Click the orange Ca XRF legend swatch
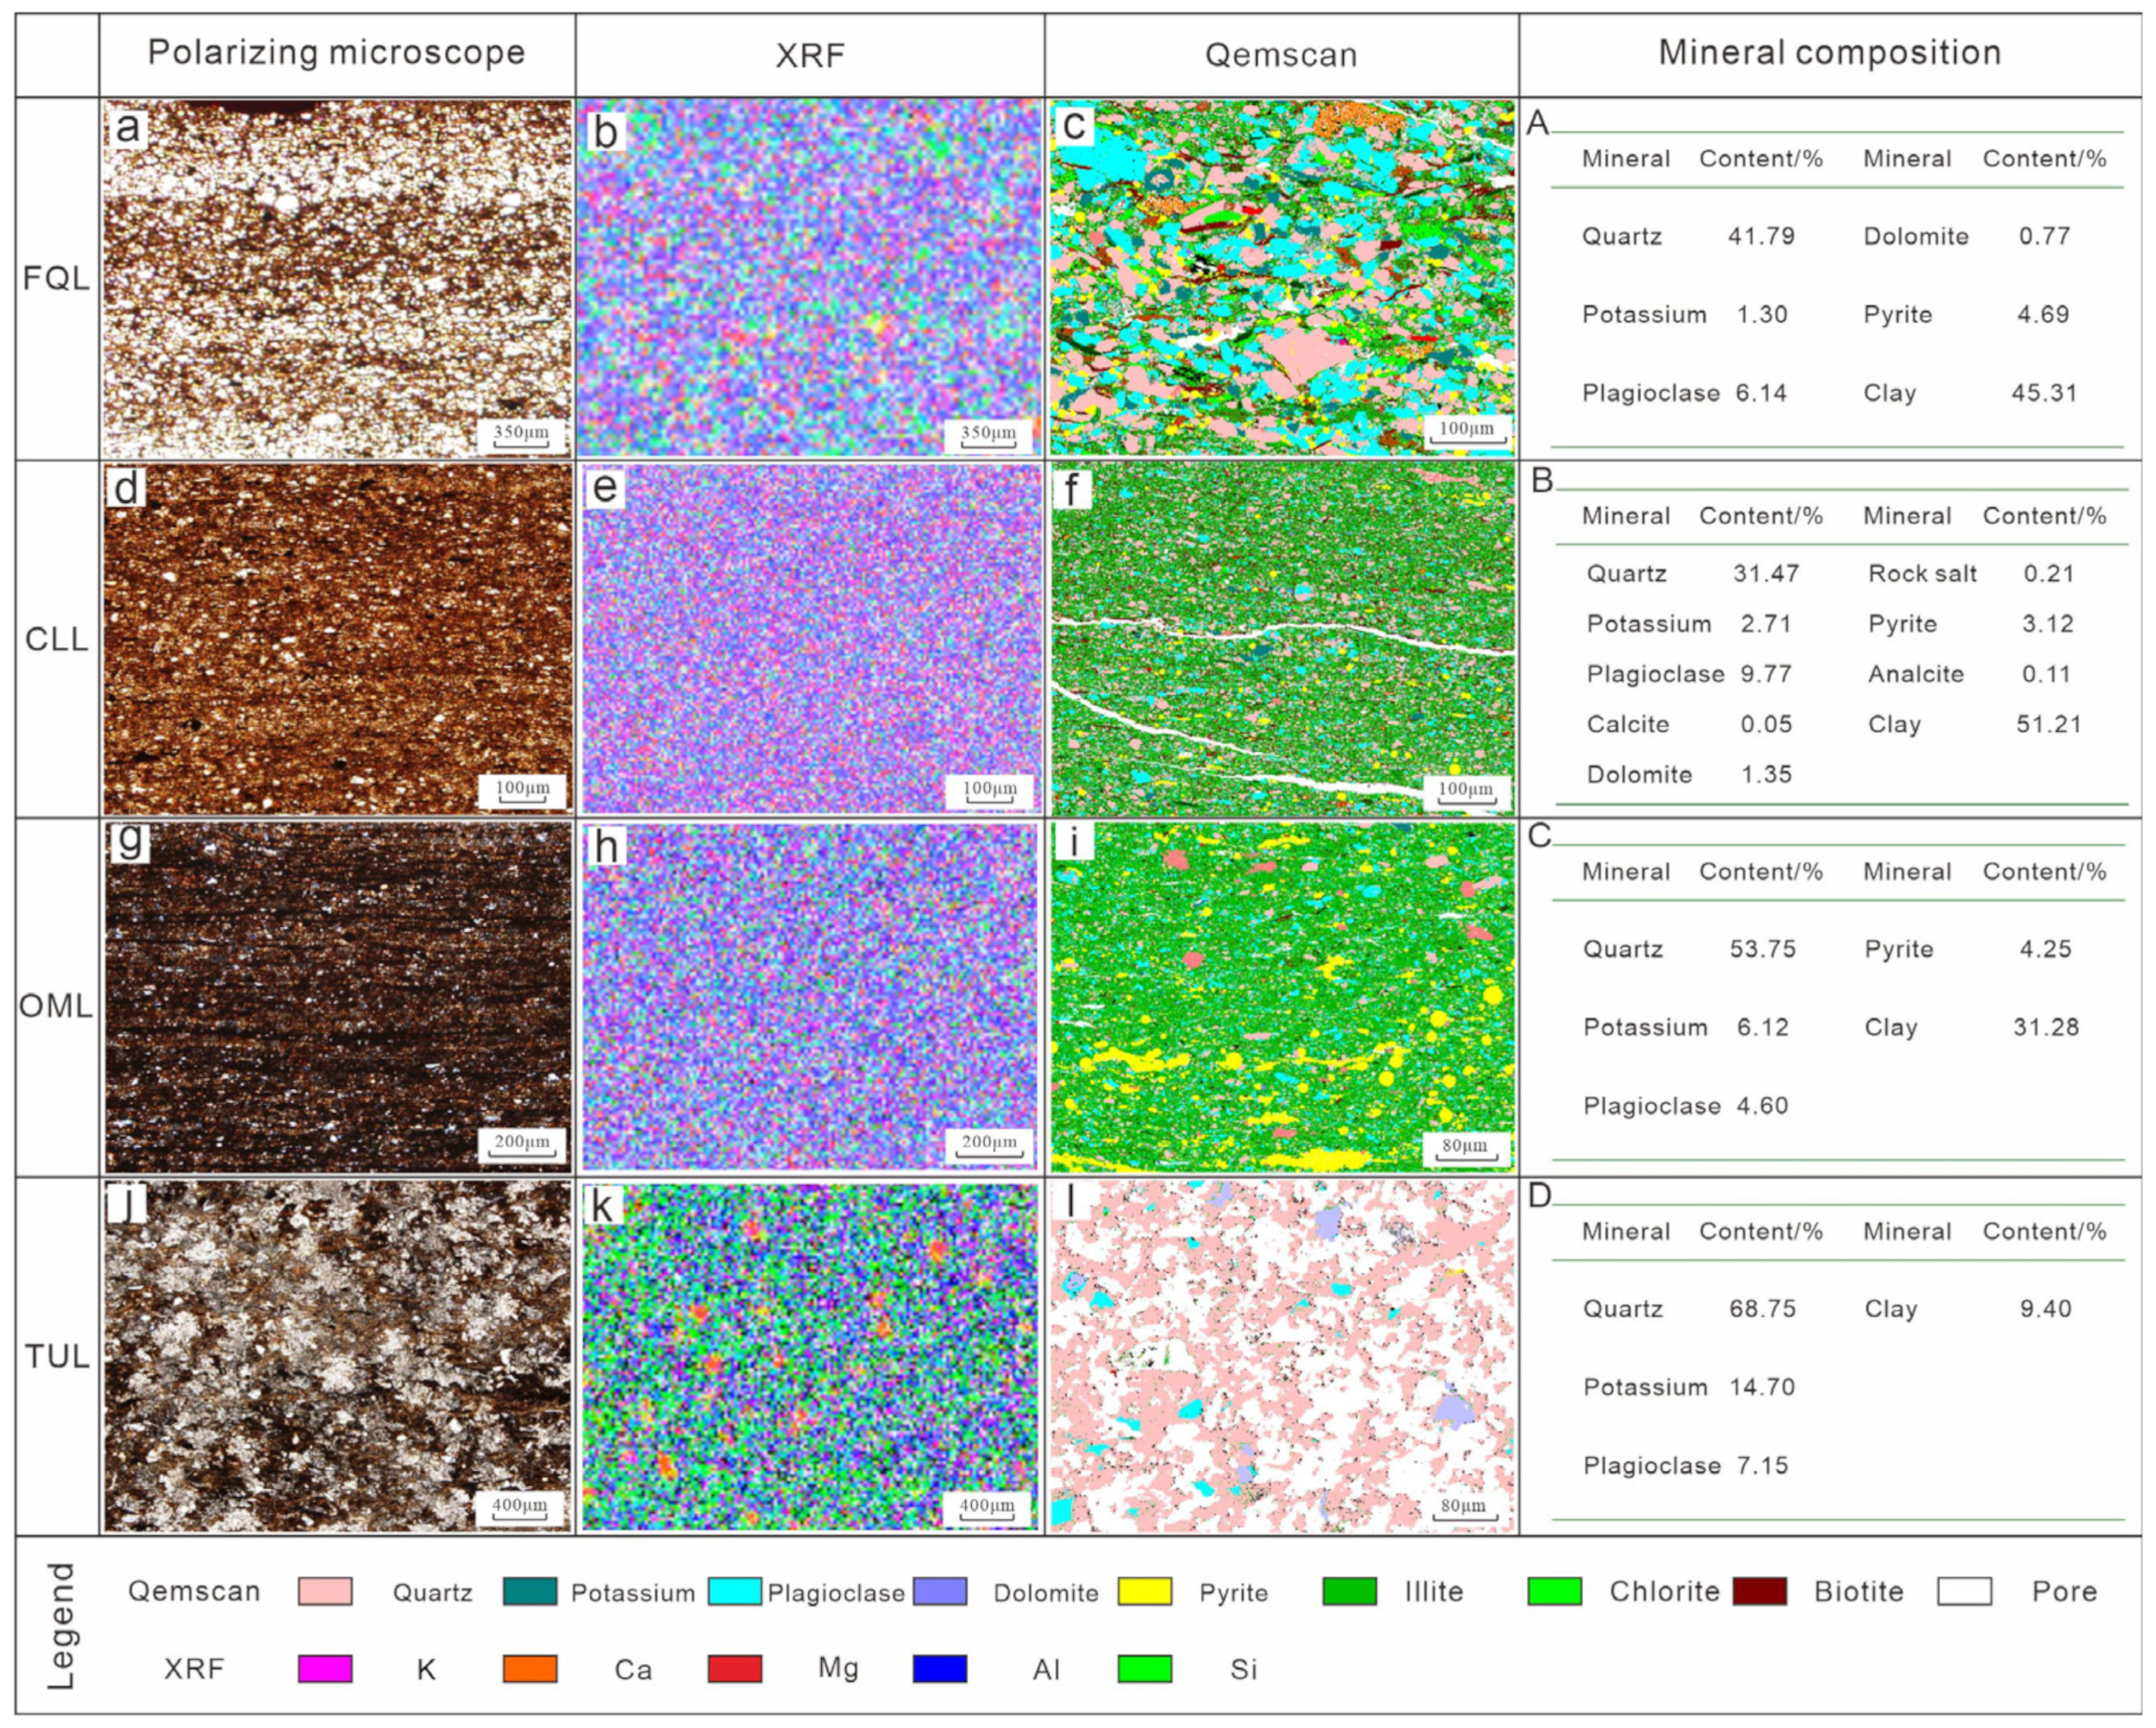 [x=530, y=1669]
